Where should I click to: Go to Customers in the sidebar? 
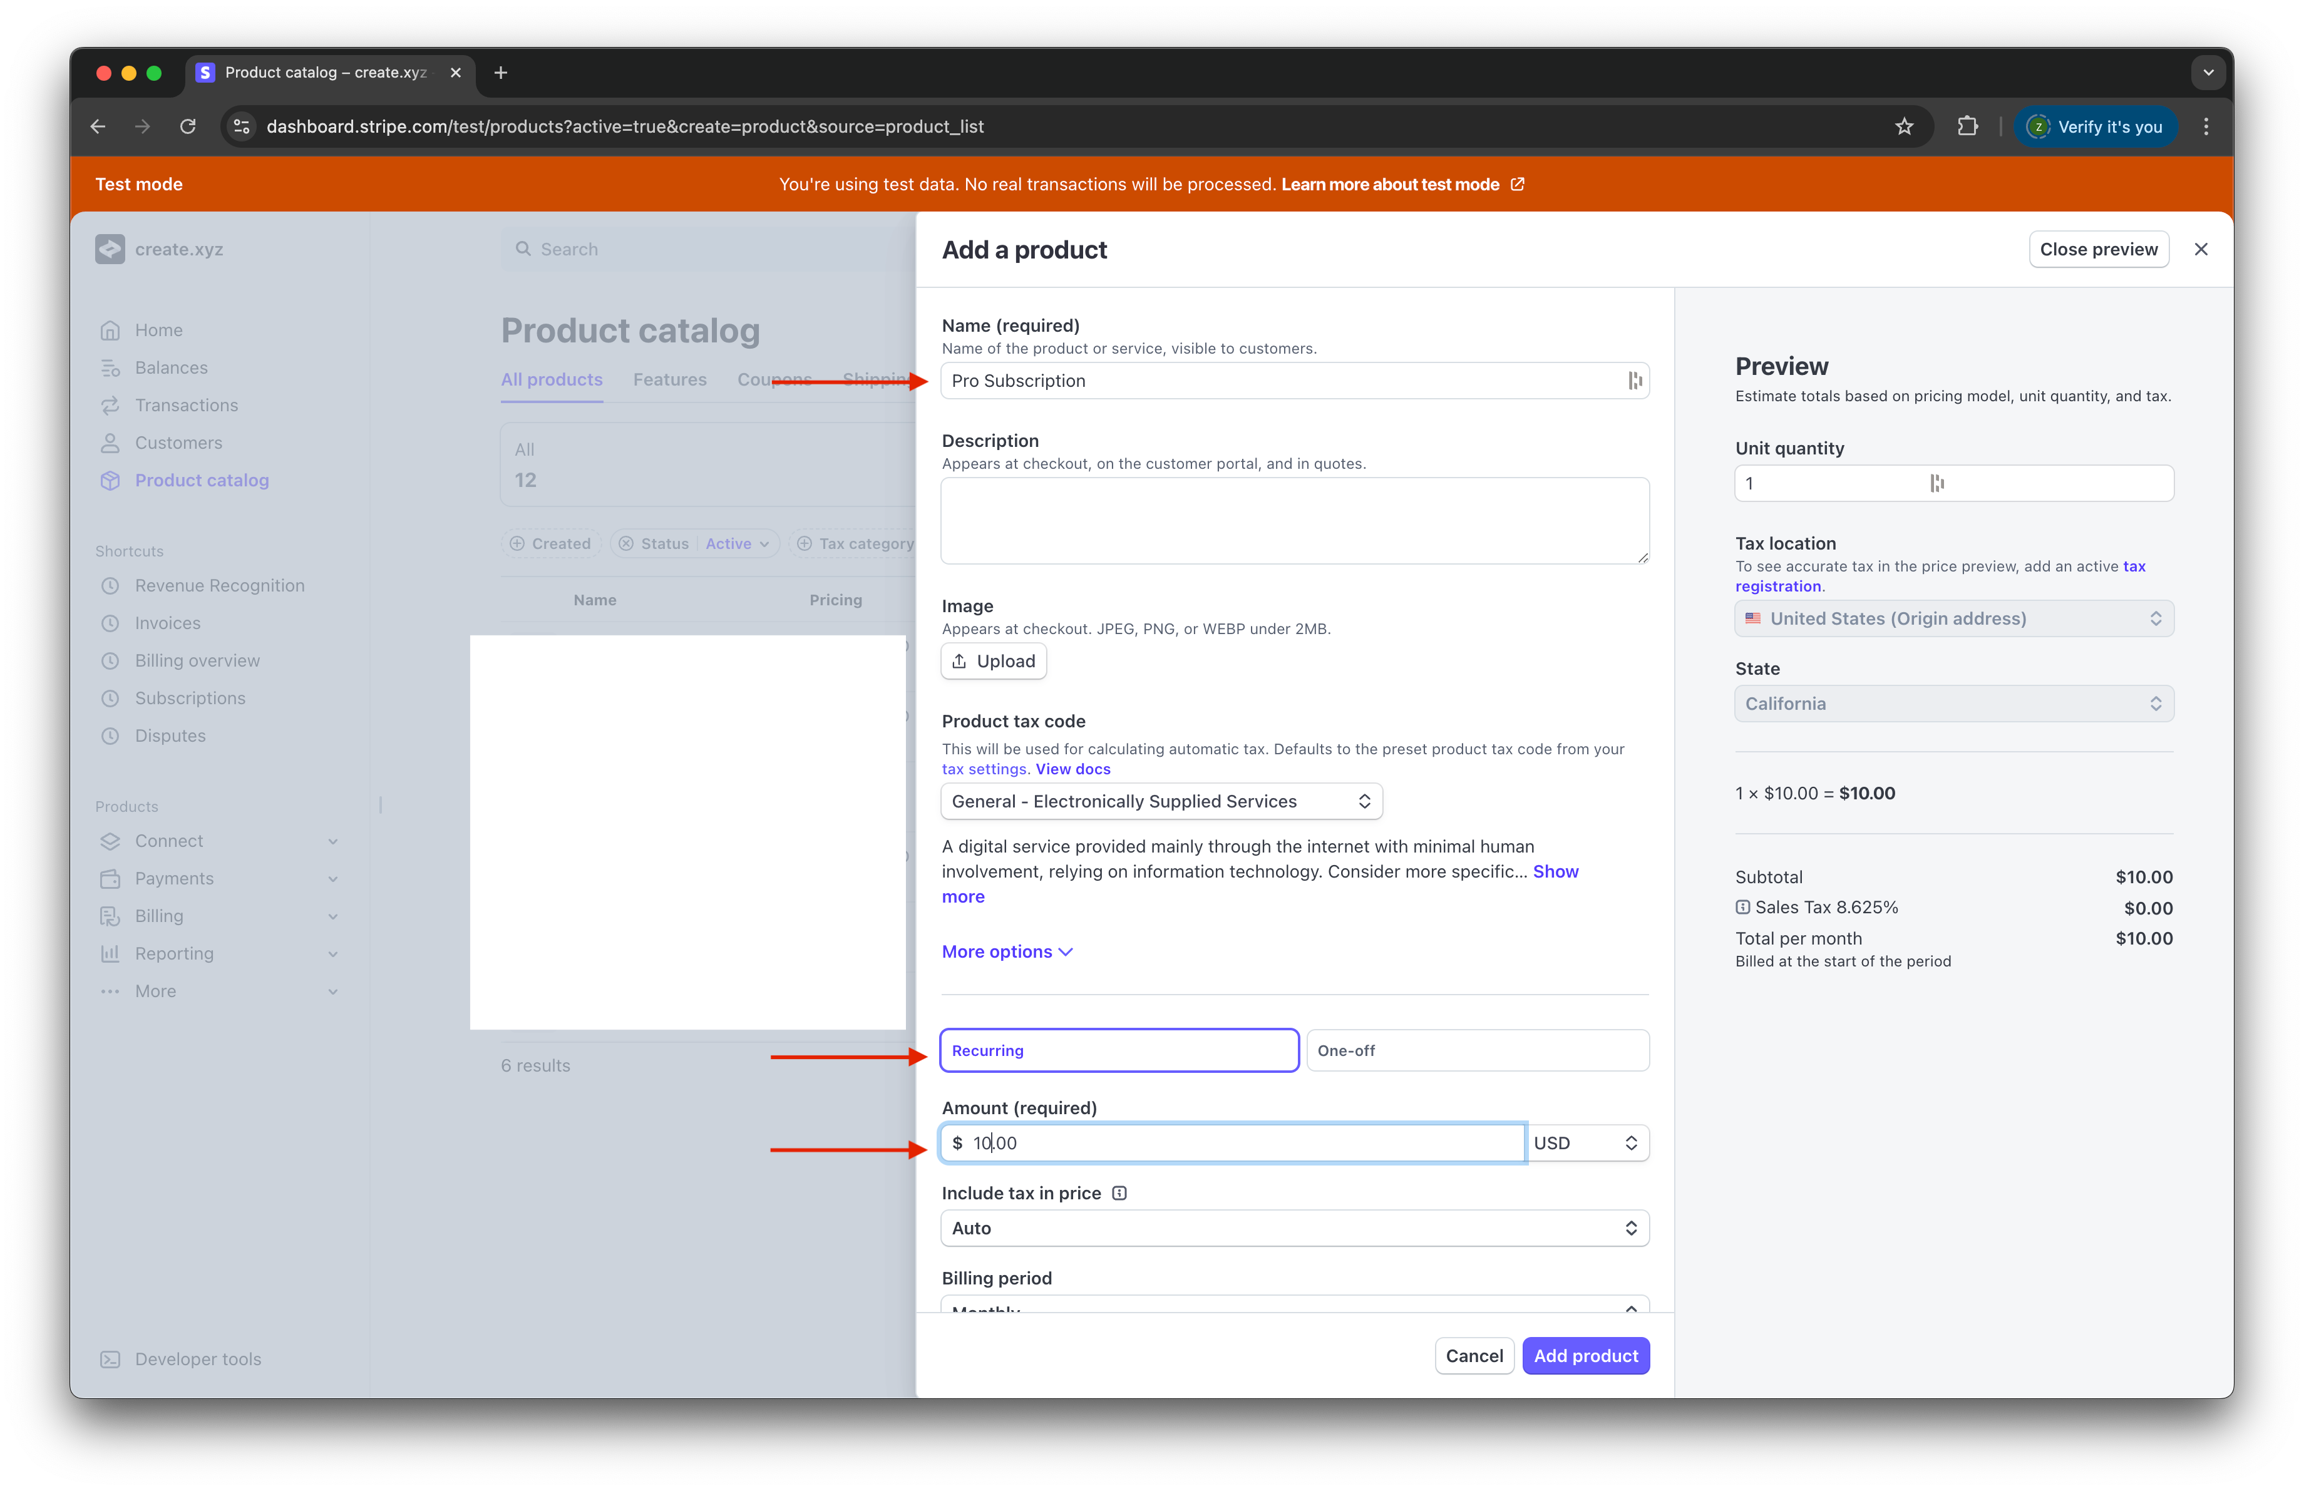pyautogui.click(x=178, y=442)
